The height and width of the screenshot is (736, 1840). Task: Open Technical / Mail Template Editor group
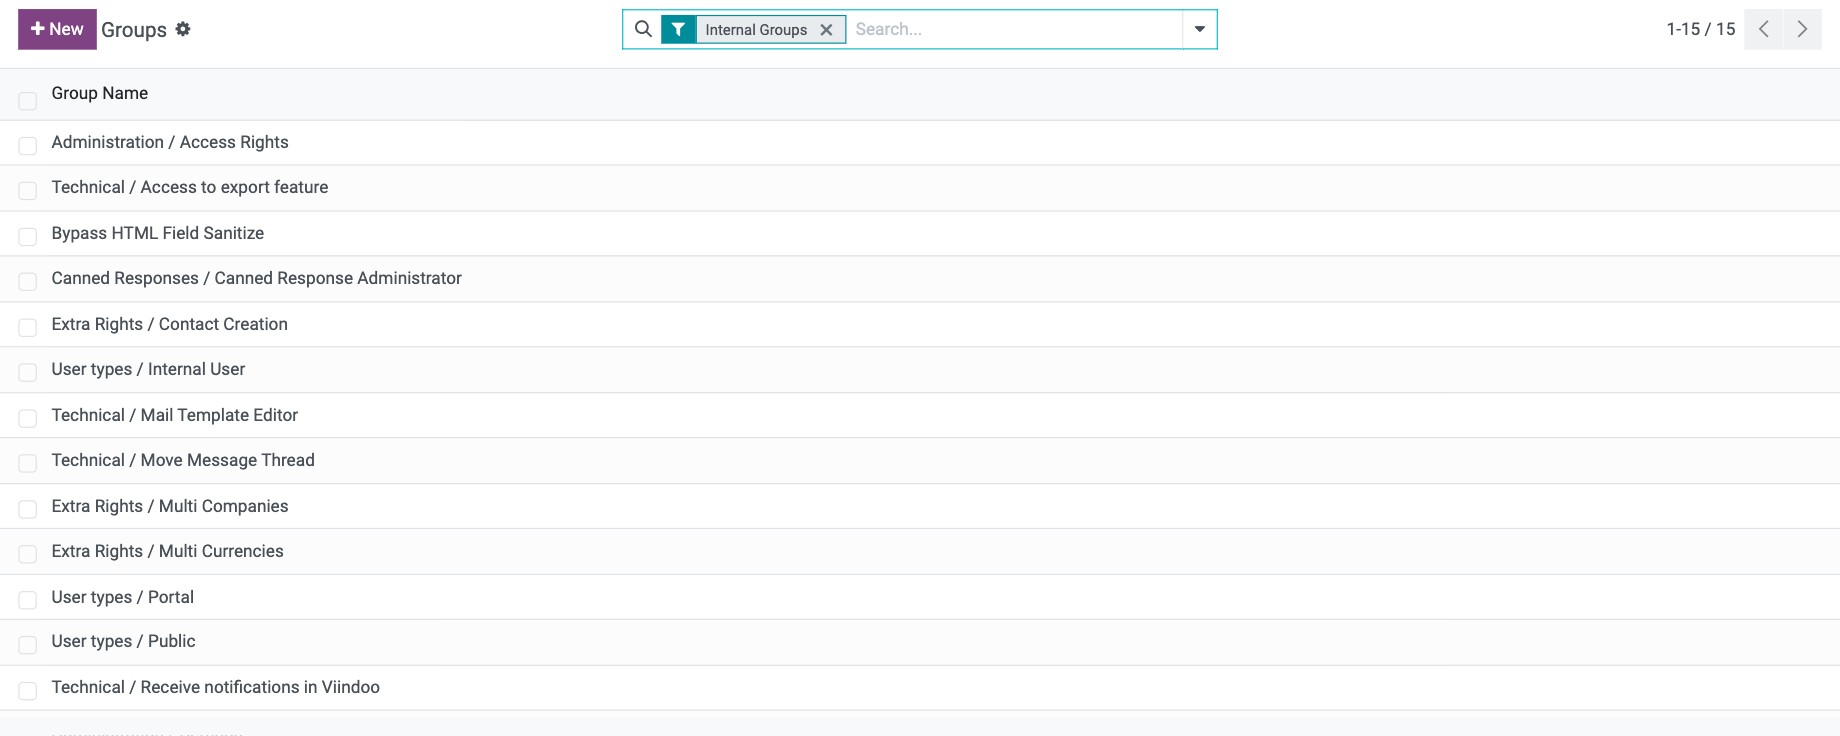(175, 415)
